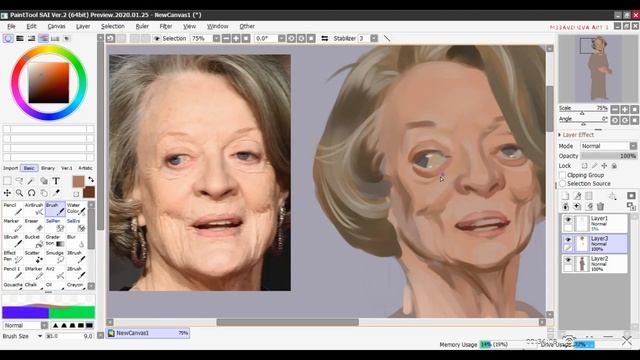Viewport: 640px width, 360px height.
Task: Zoom out navigator with minus button
Action: tap(615, 109)
